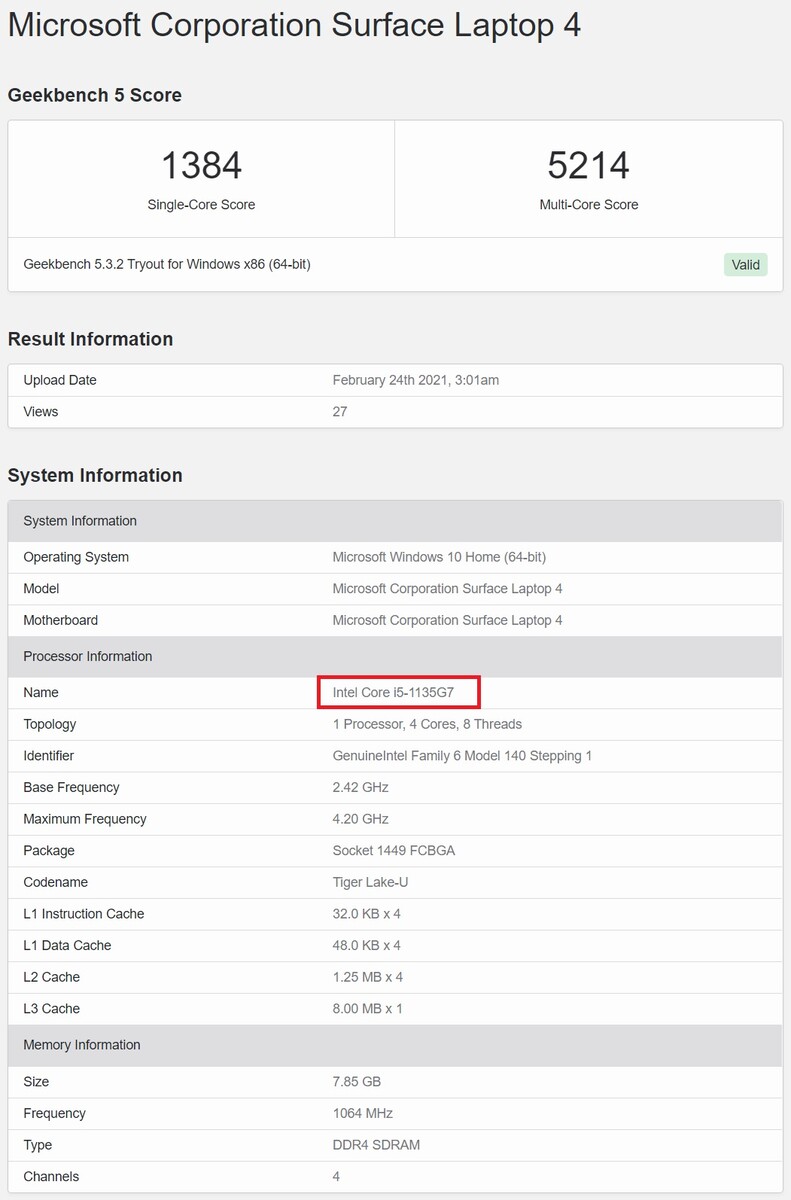Image resolution: width=791 pixels, height=1200 pixels.
Task: Click the Microsoft Corporation Surface Laptop 4 title
Action: click(x=294, y=25)
